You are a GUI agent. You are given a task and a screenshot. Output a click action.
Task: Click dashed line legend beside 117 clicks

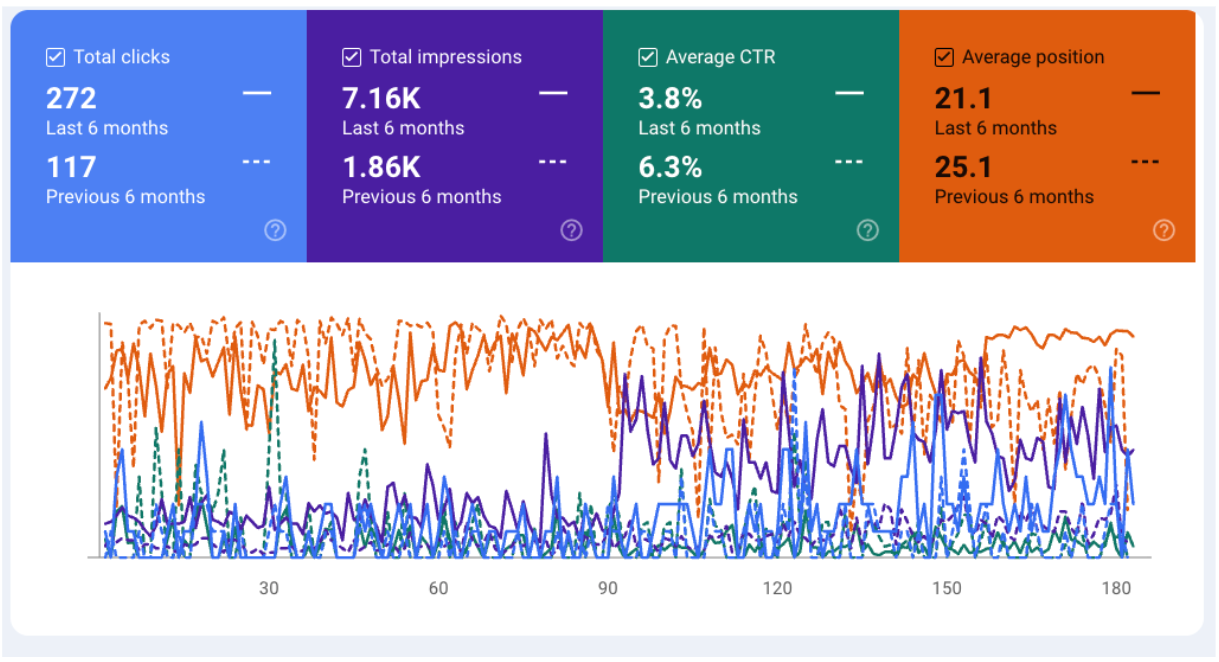click(257, 162)
